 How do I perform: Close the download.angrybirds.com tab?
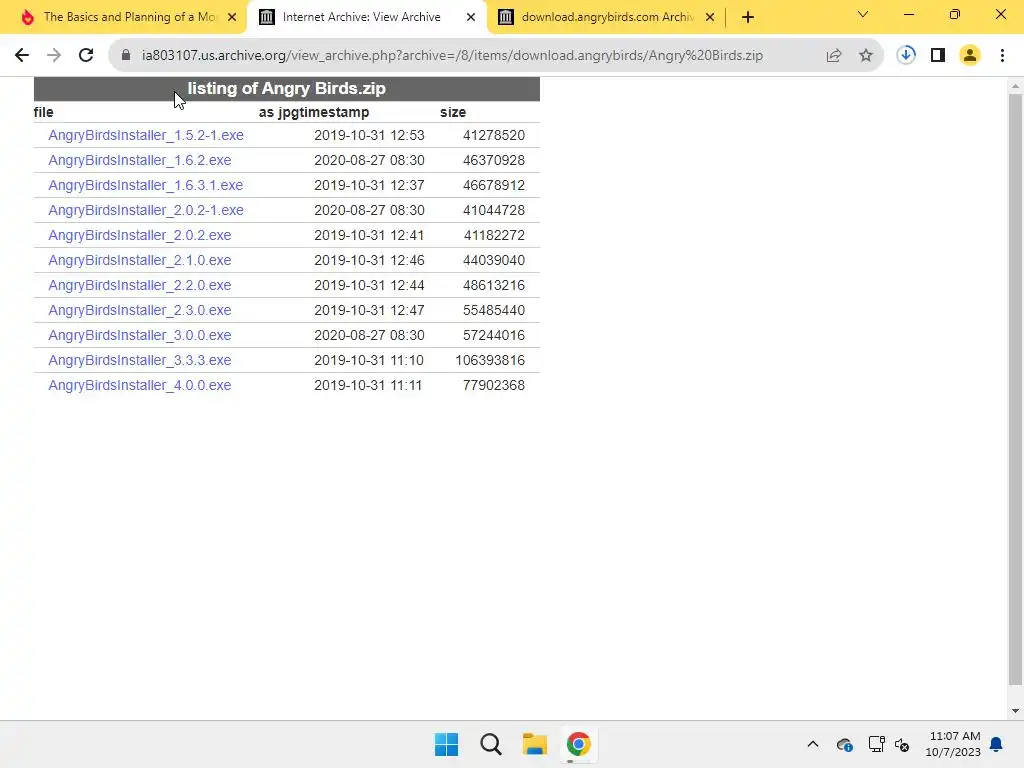pyautogui.click(x=710, y=17)
